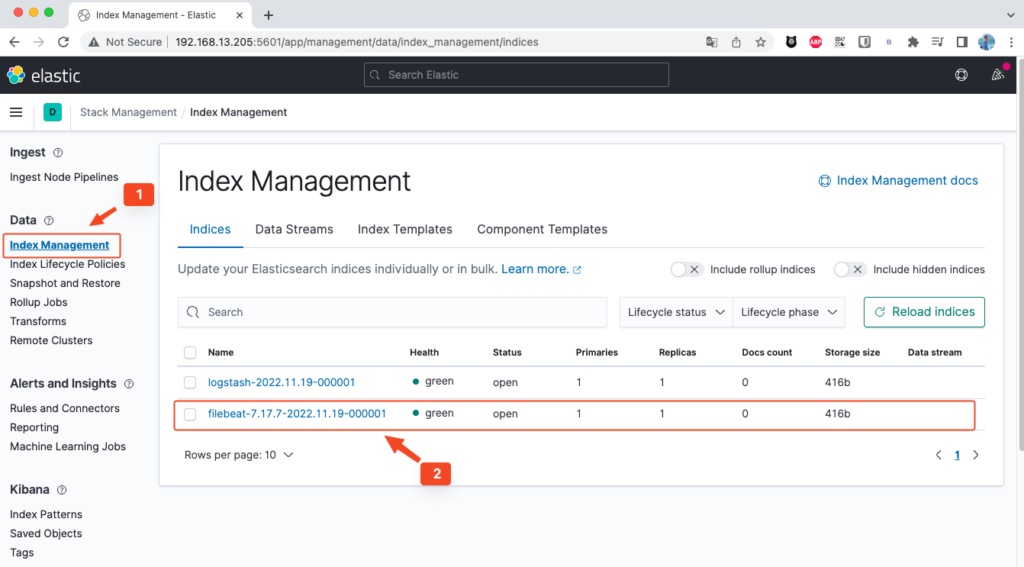This screenshot has width=1024, height=567.
Task: Open a new browser tab with plus
Action: 268,15
